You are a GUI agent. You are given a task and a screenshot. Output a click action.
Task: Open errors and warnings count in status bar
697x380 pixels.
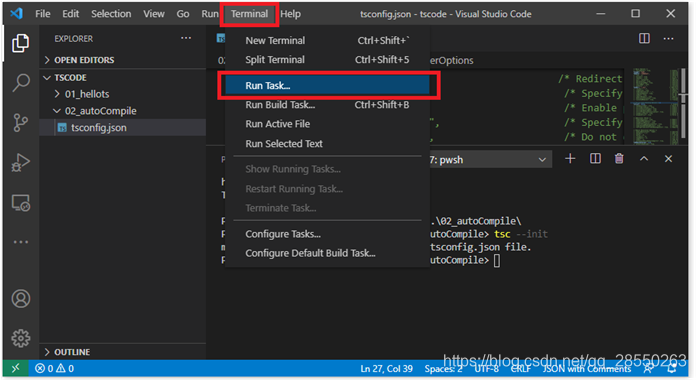[x=54, y=368]
